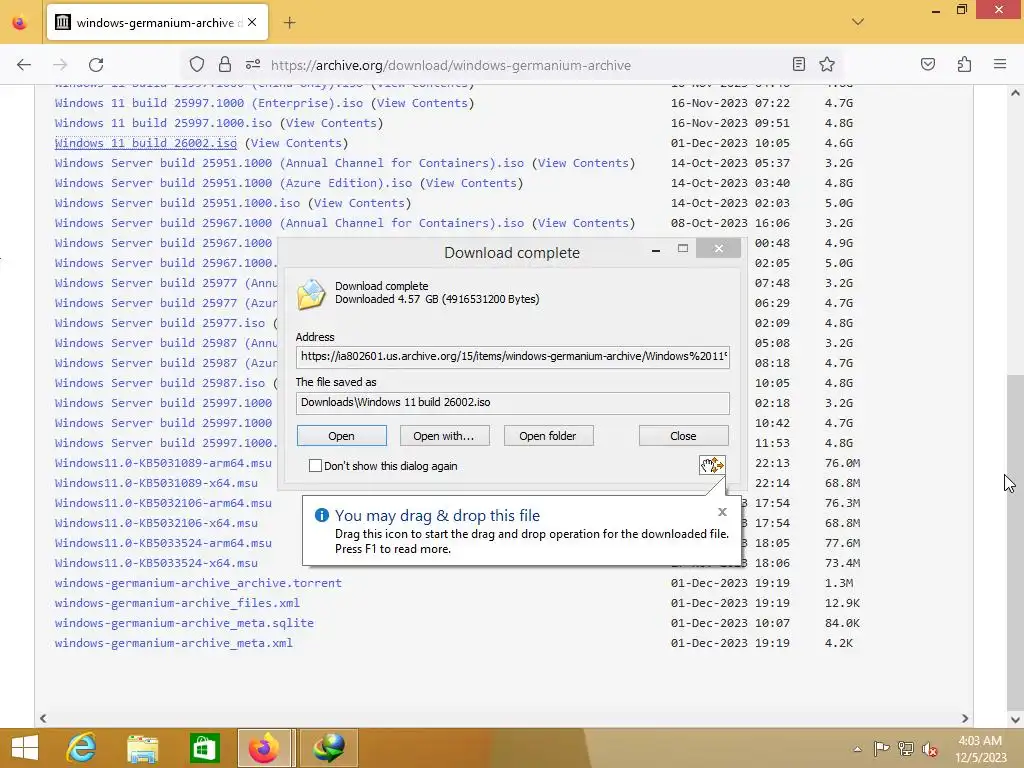Open Windows Server build 25951.1000.iso link

coord(178,203)
